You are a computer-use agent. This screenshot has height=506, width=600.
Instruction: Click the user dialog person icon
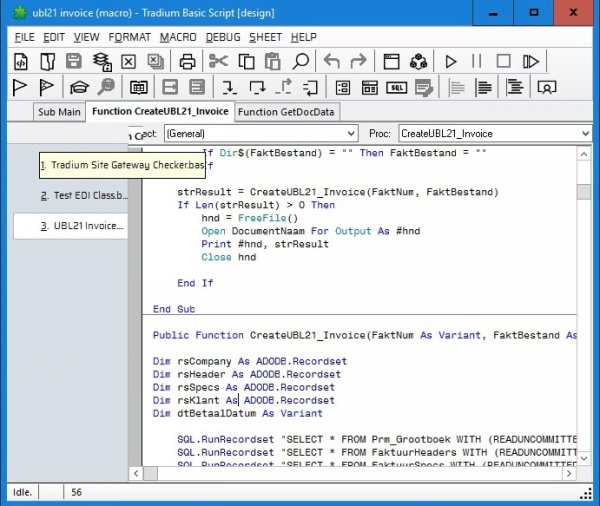pyautogui.click(x=547, y=88)
